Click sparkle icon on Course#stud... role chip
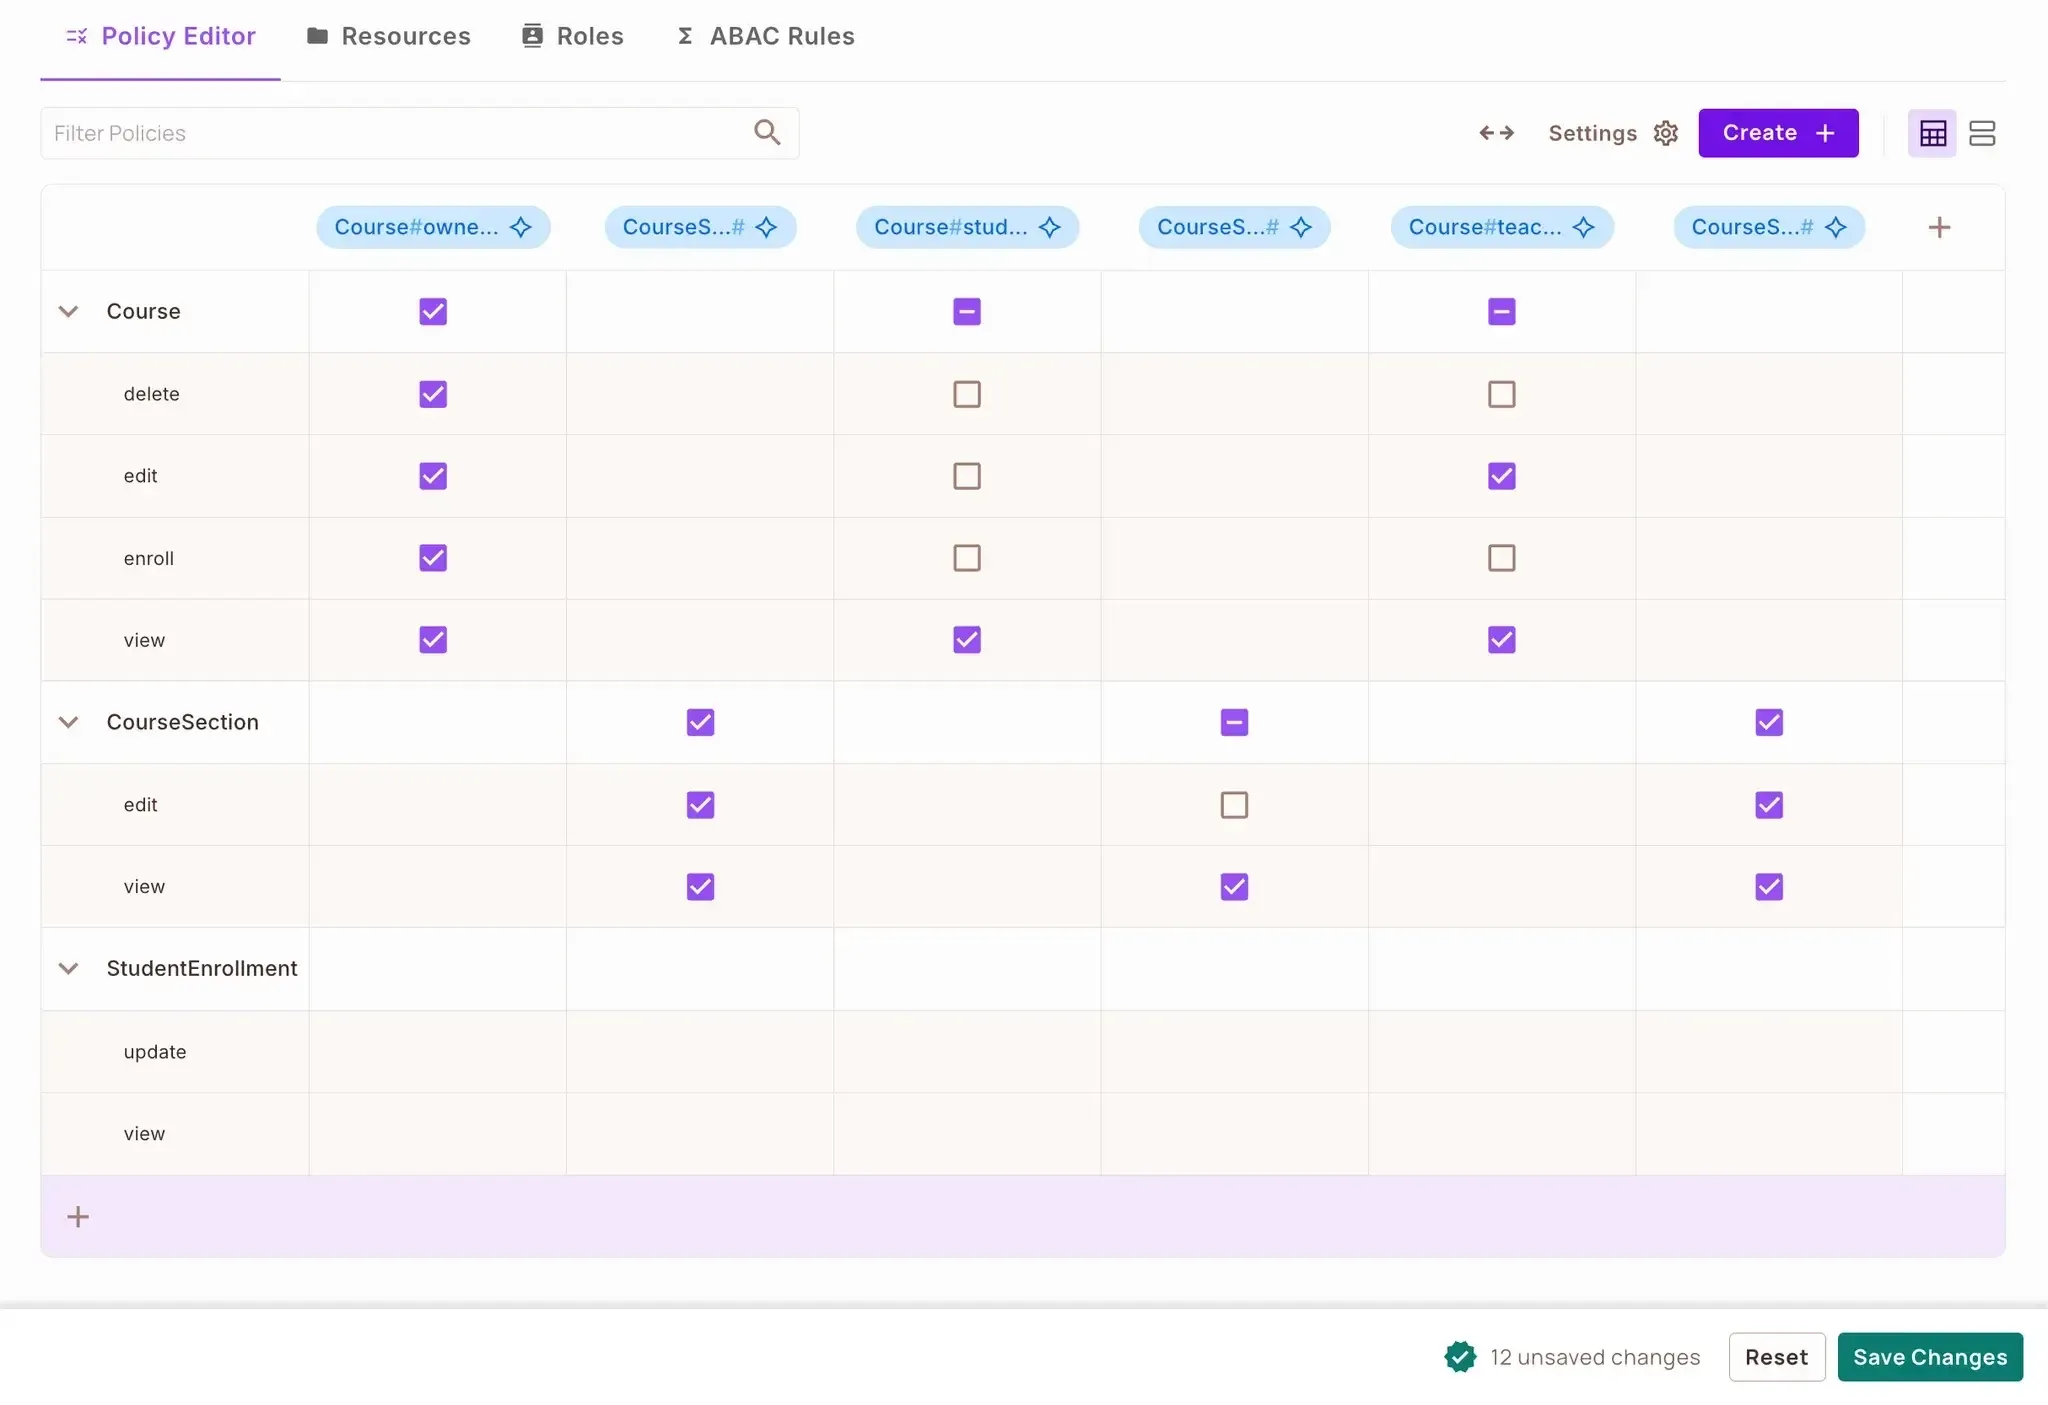 tap(1049, 227)
